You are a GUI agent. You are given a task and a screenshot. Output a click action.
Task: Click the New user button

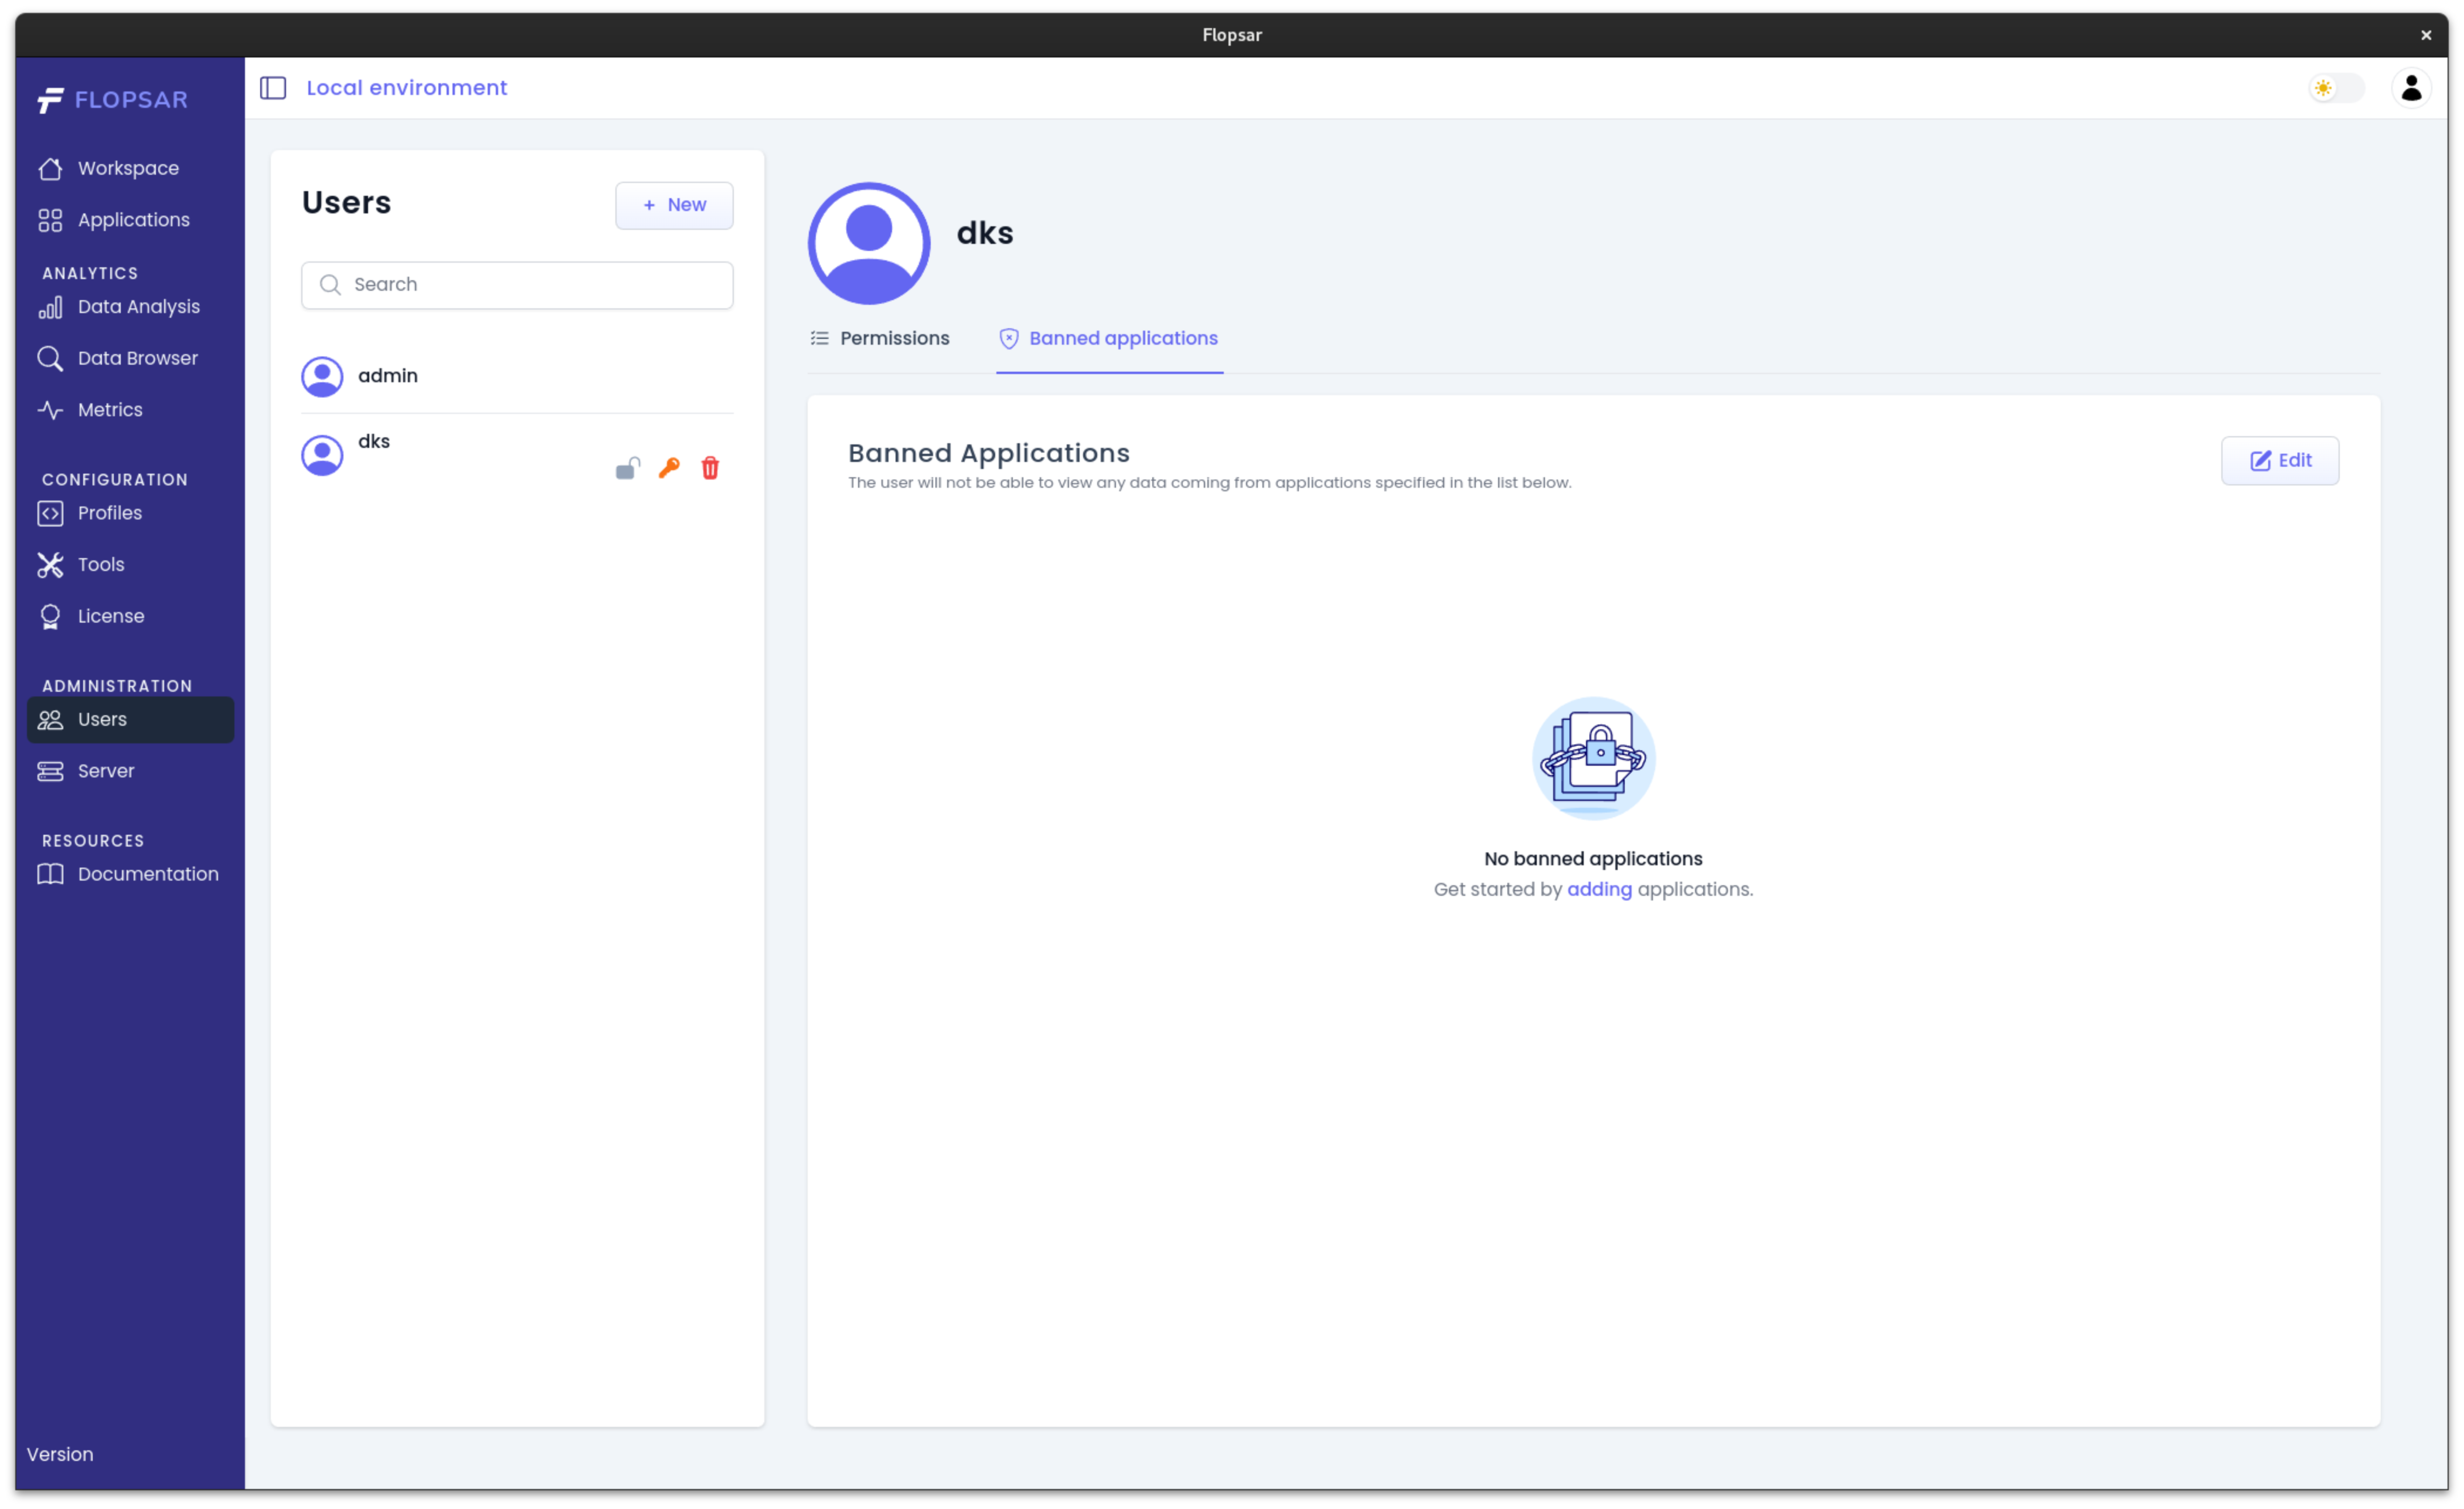674,205
